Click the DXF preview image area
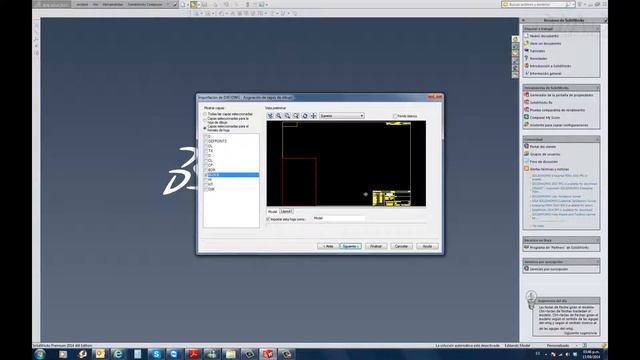The width and height of the screenshot is (640, 360). coord(346,163)
